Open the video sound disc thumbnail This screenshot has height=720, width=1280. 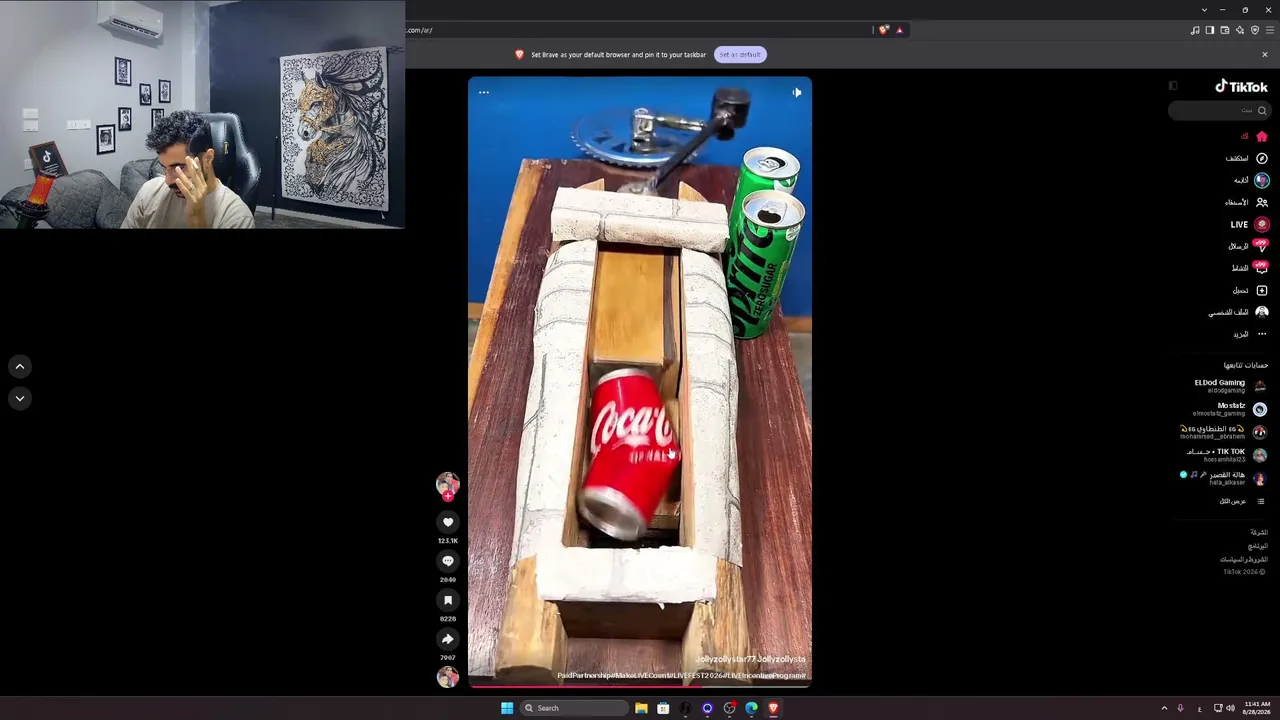tap(448, 677)
